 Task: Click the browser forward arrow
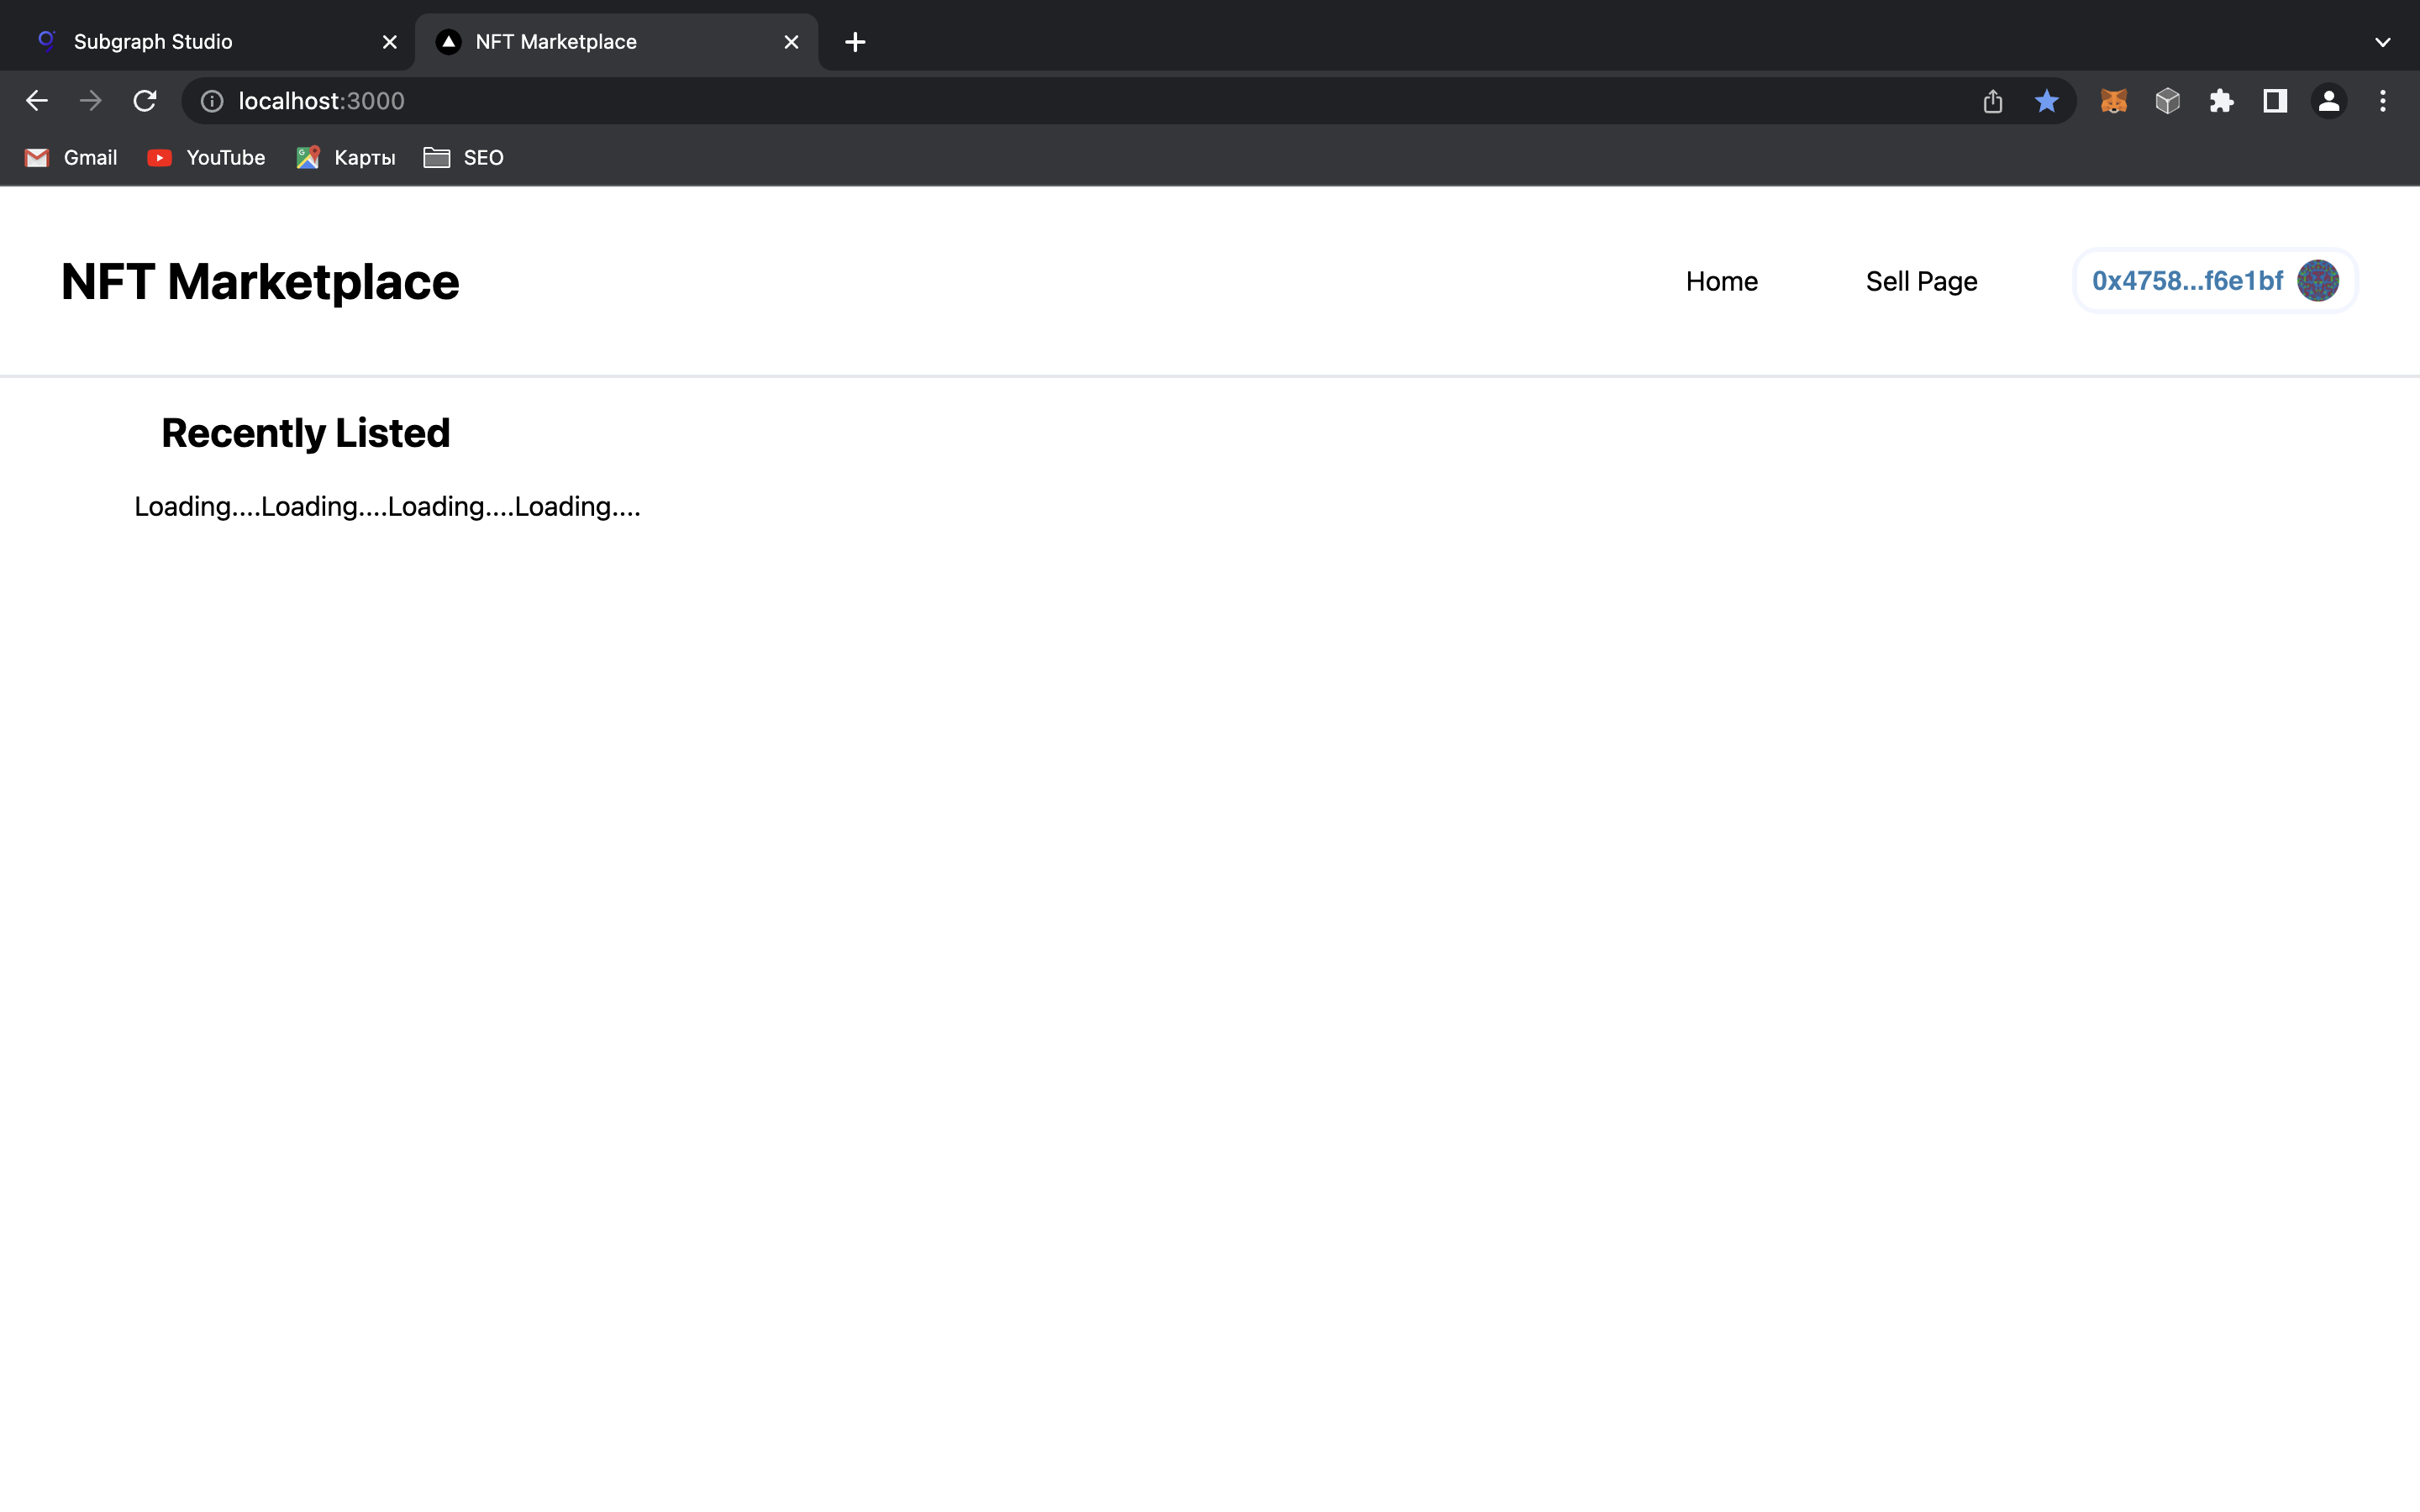click(91, 101)
